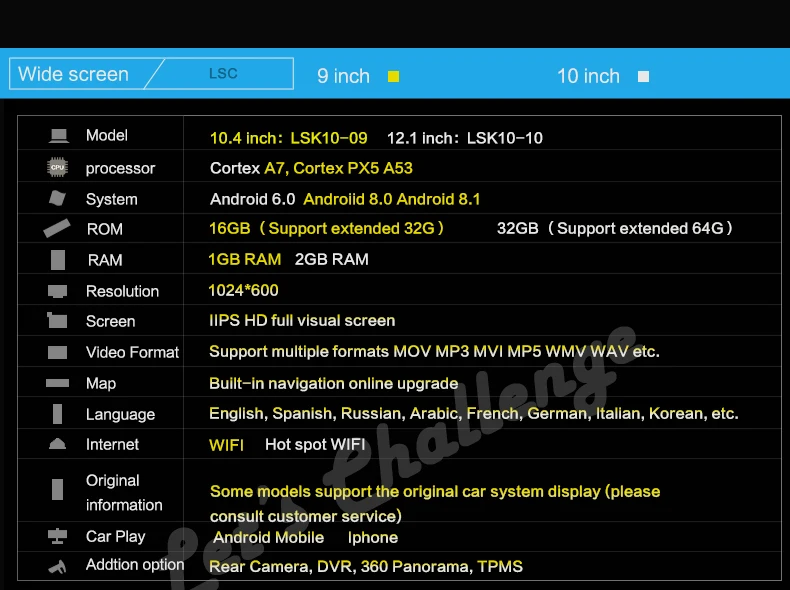This screenshot has height=590, width=790.
Task: Click the RAM row label
Action: click(x=105, y=260)
